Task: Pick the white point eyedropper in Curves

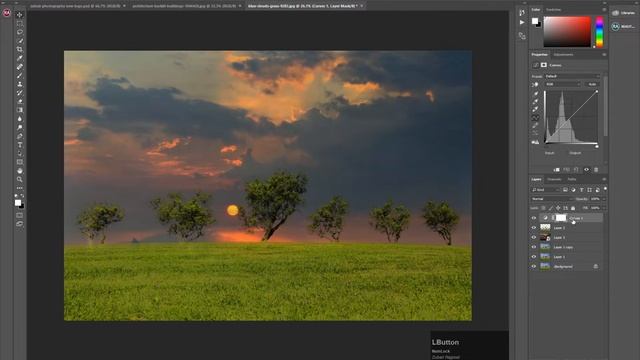Action: pos(536,109)
